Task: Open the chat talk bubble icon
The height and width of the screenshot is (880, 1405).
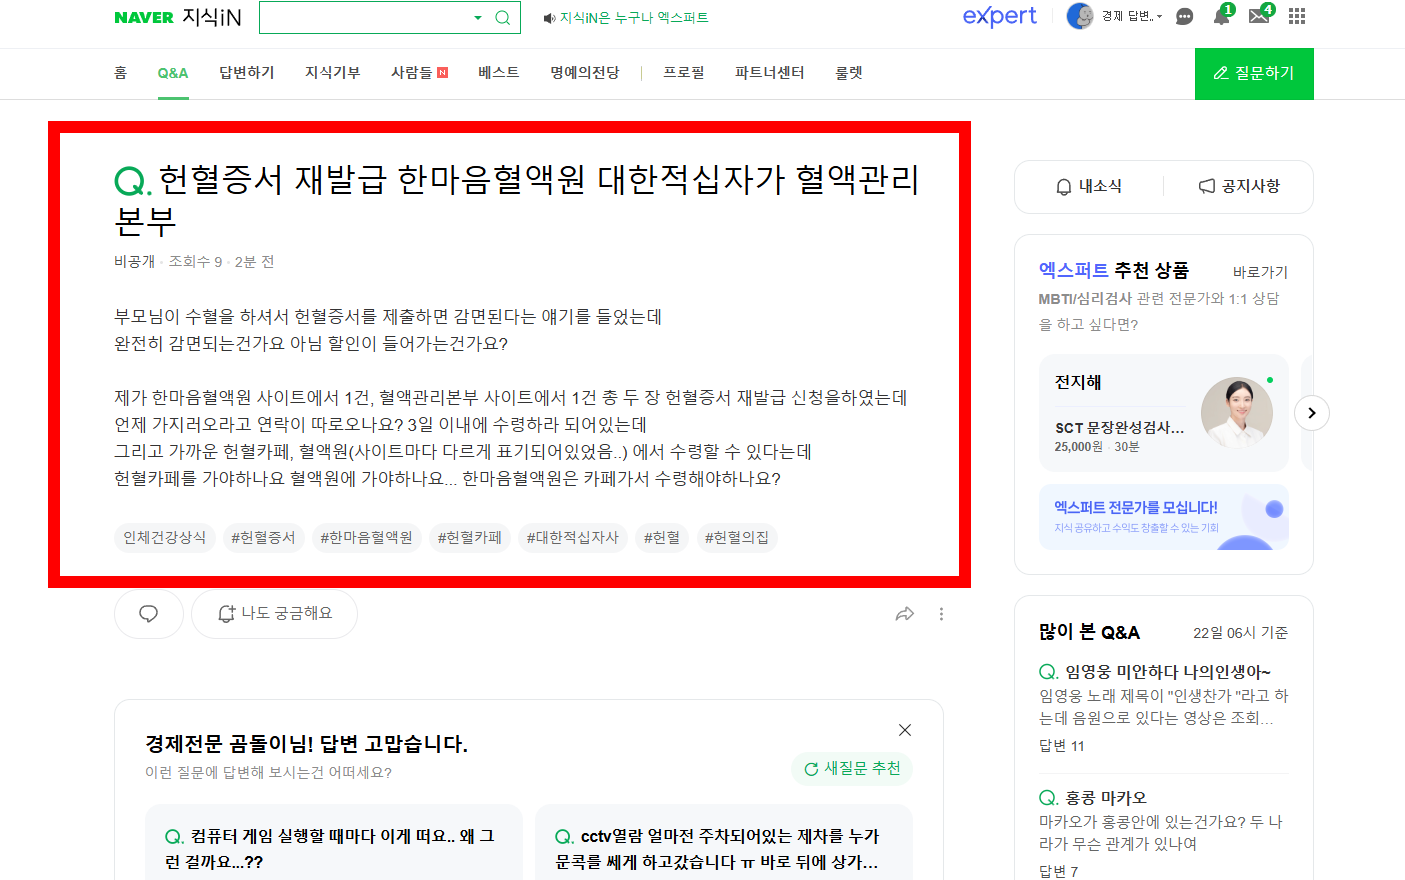Action: coord(1184,16)
